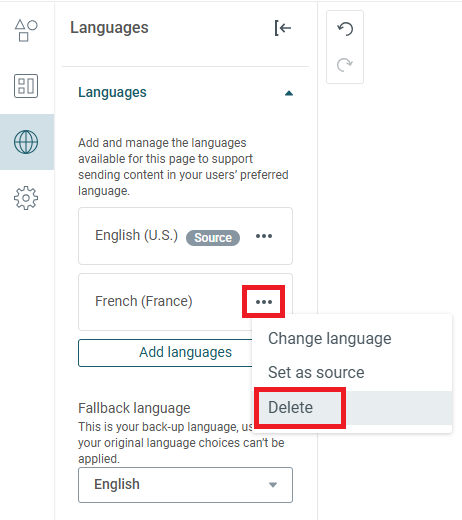Click the Source badge on English
The width and height of the screenshot is (462, 520).
(x=213, y=238)
